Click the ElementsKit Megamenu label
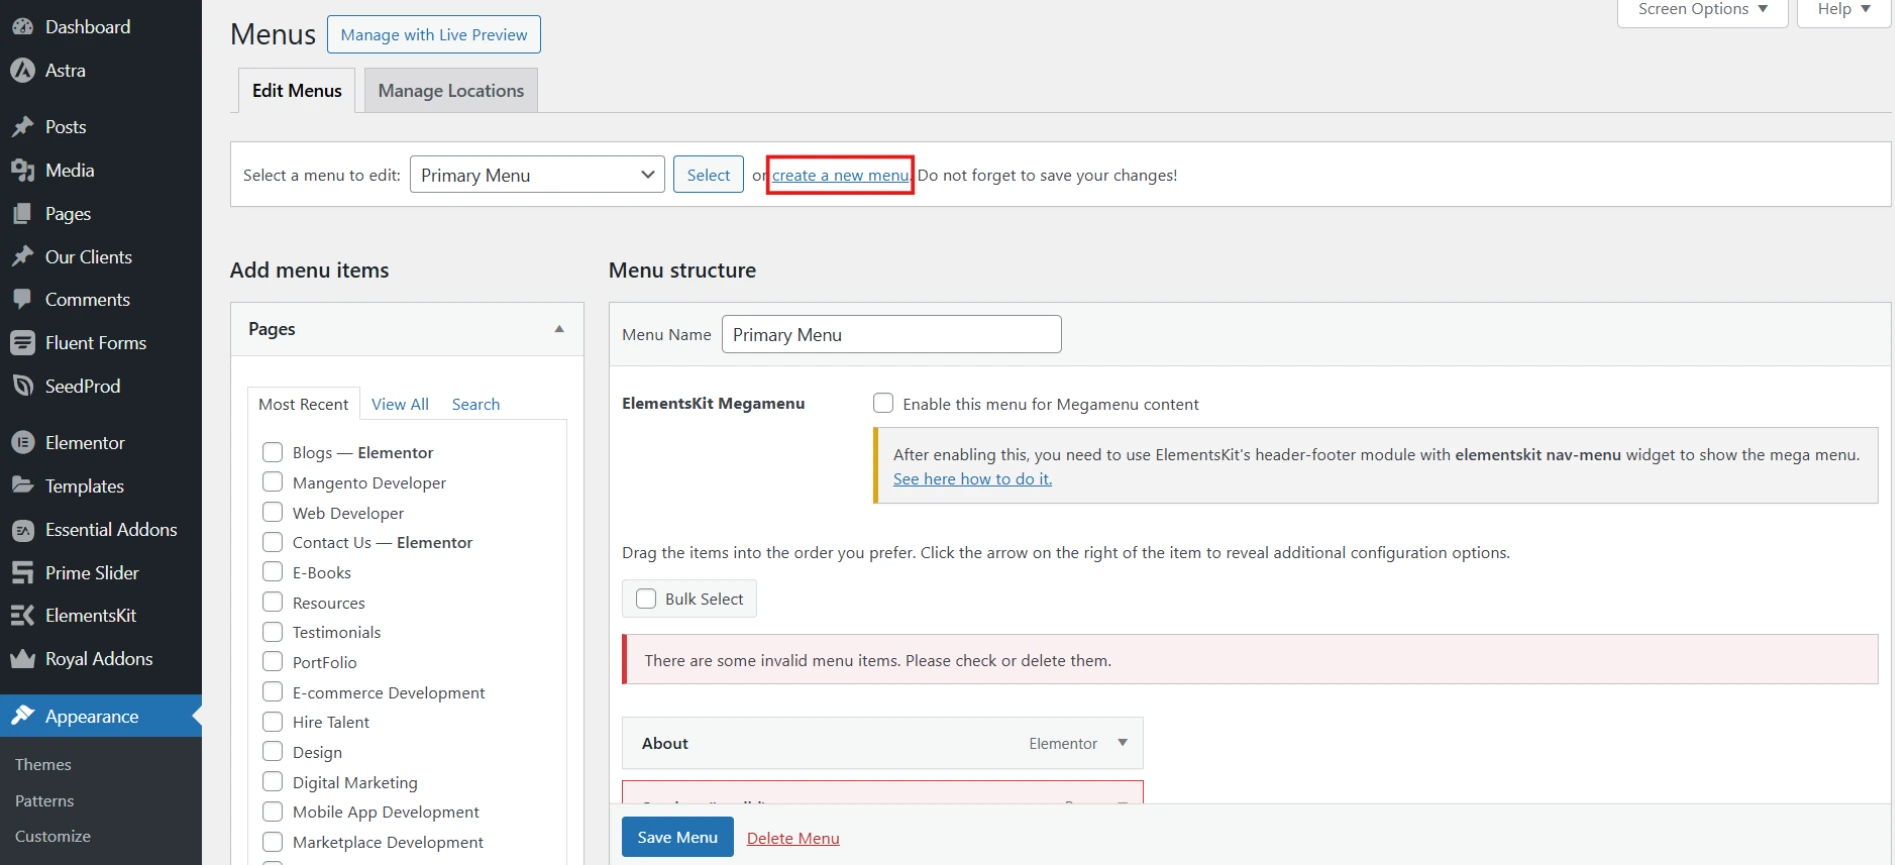Viewport: 1895px width, 865px height. point(713,403)
